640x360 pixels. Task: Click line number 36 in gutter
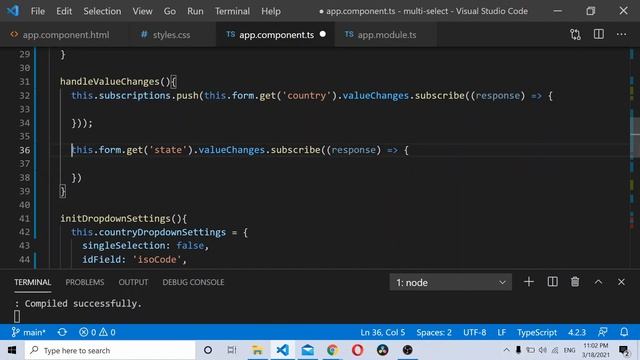tap(24, 150)
